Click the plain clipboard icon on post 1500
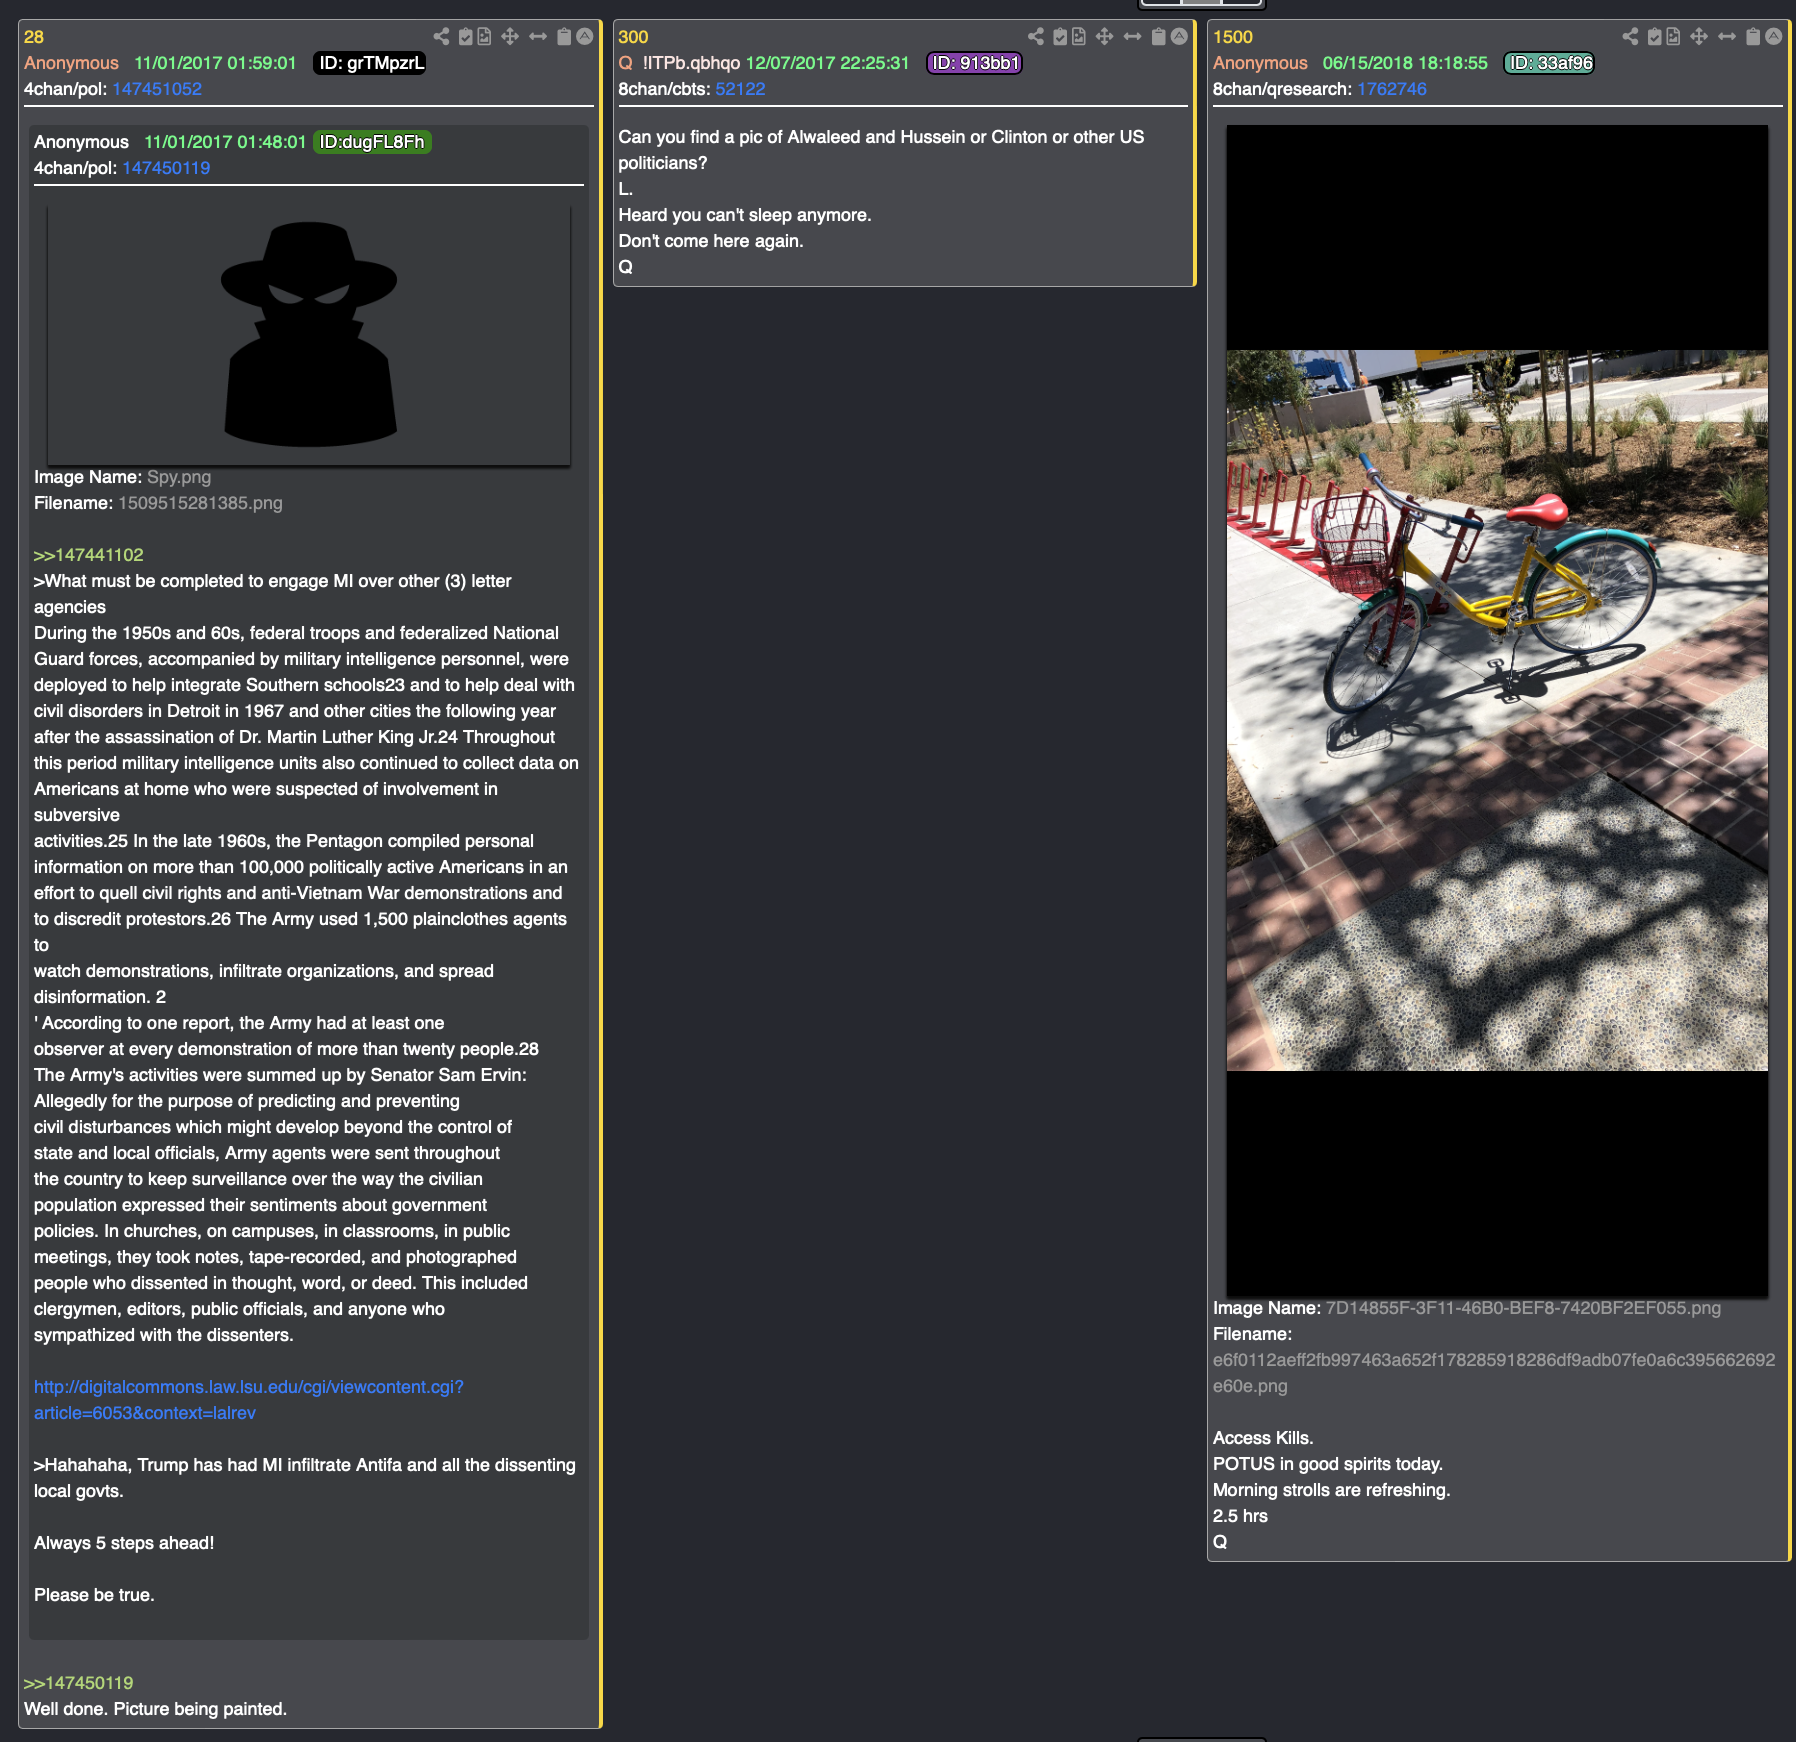1796x1742 pixels. pyautogui.click(x=1753, y=37)
